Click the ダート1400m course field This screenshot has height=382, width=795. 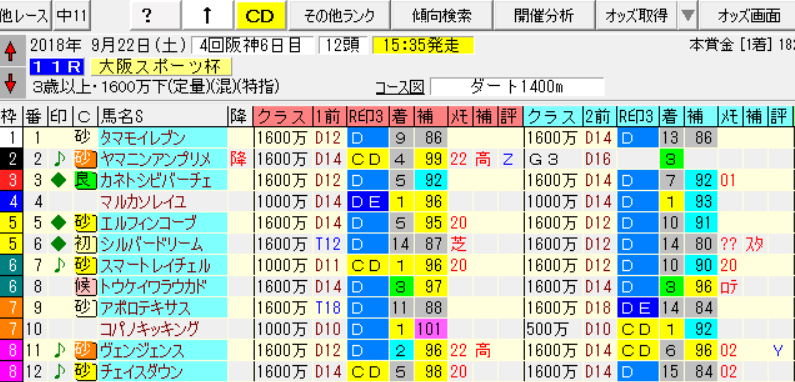[517, 87]
